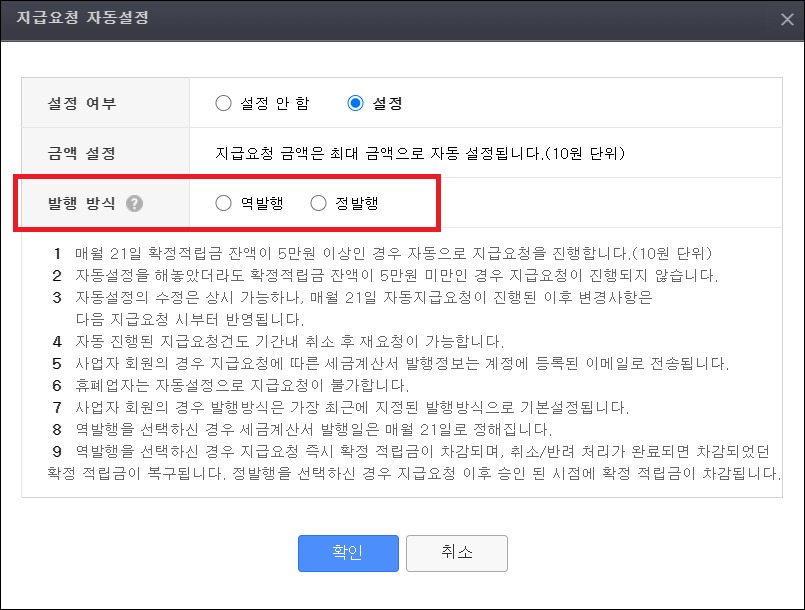Image resolution: width=805 pixels, height=610 pixels.
Task: Click the '발행 방식' row label
Action: [82, 203]
